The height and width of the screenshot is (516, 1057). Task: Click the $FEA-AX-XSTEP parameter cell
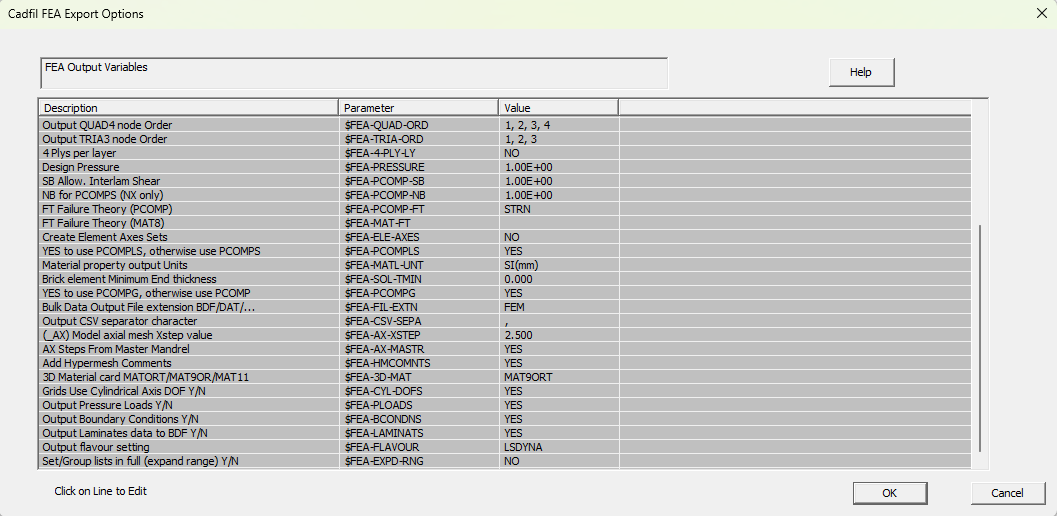click(419, 335)
